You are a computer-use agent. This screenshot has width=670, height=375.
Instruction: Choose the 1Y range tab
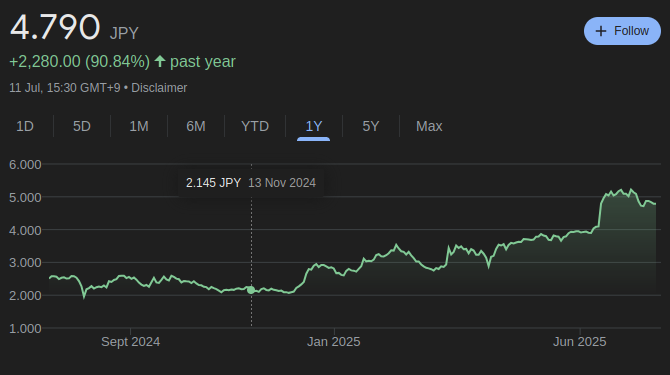pos(314,126)
